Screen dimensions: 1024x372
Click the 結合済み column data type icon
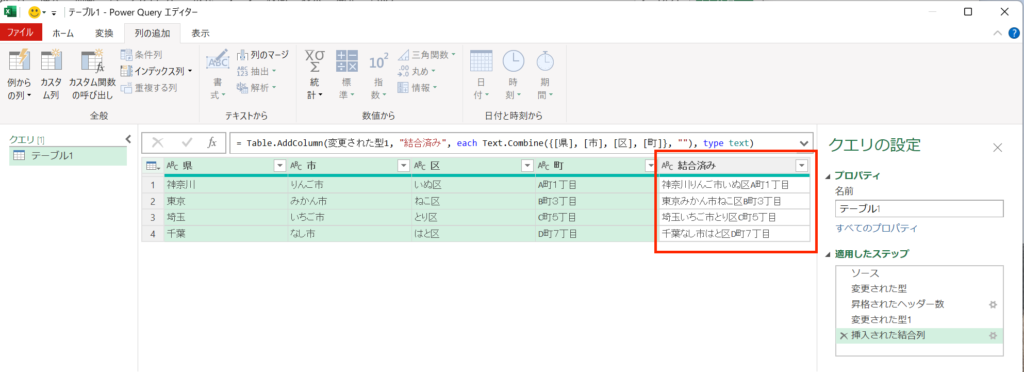click(667, 166)
